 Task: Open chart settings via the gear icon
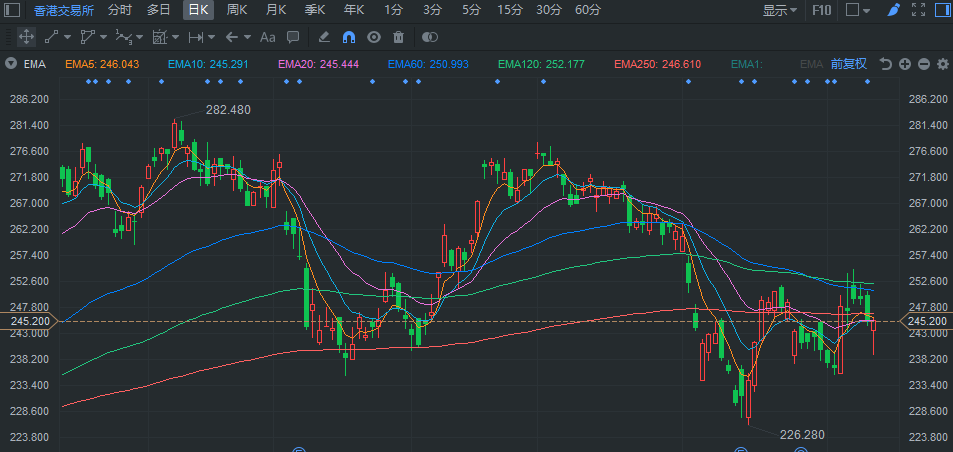(943, 64)
